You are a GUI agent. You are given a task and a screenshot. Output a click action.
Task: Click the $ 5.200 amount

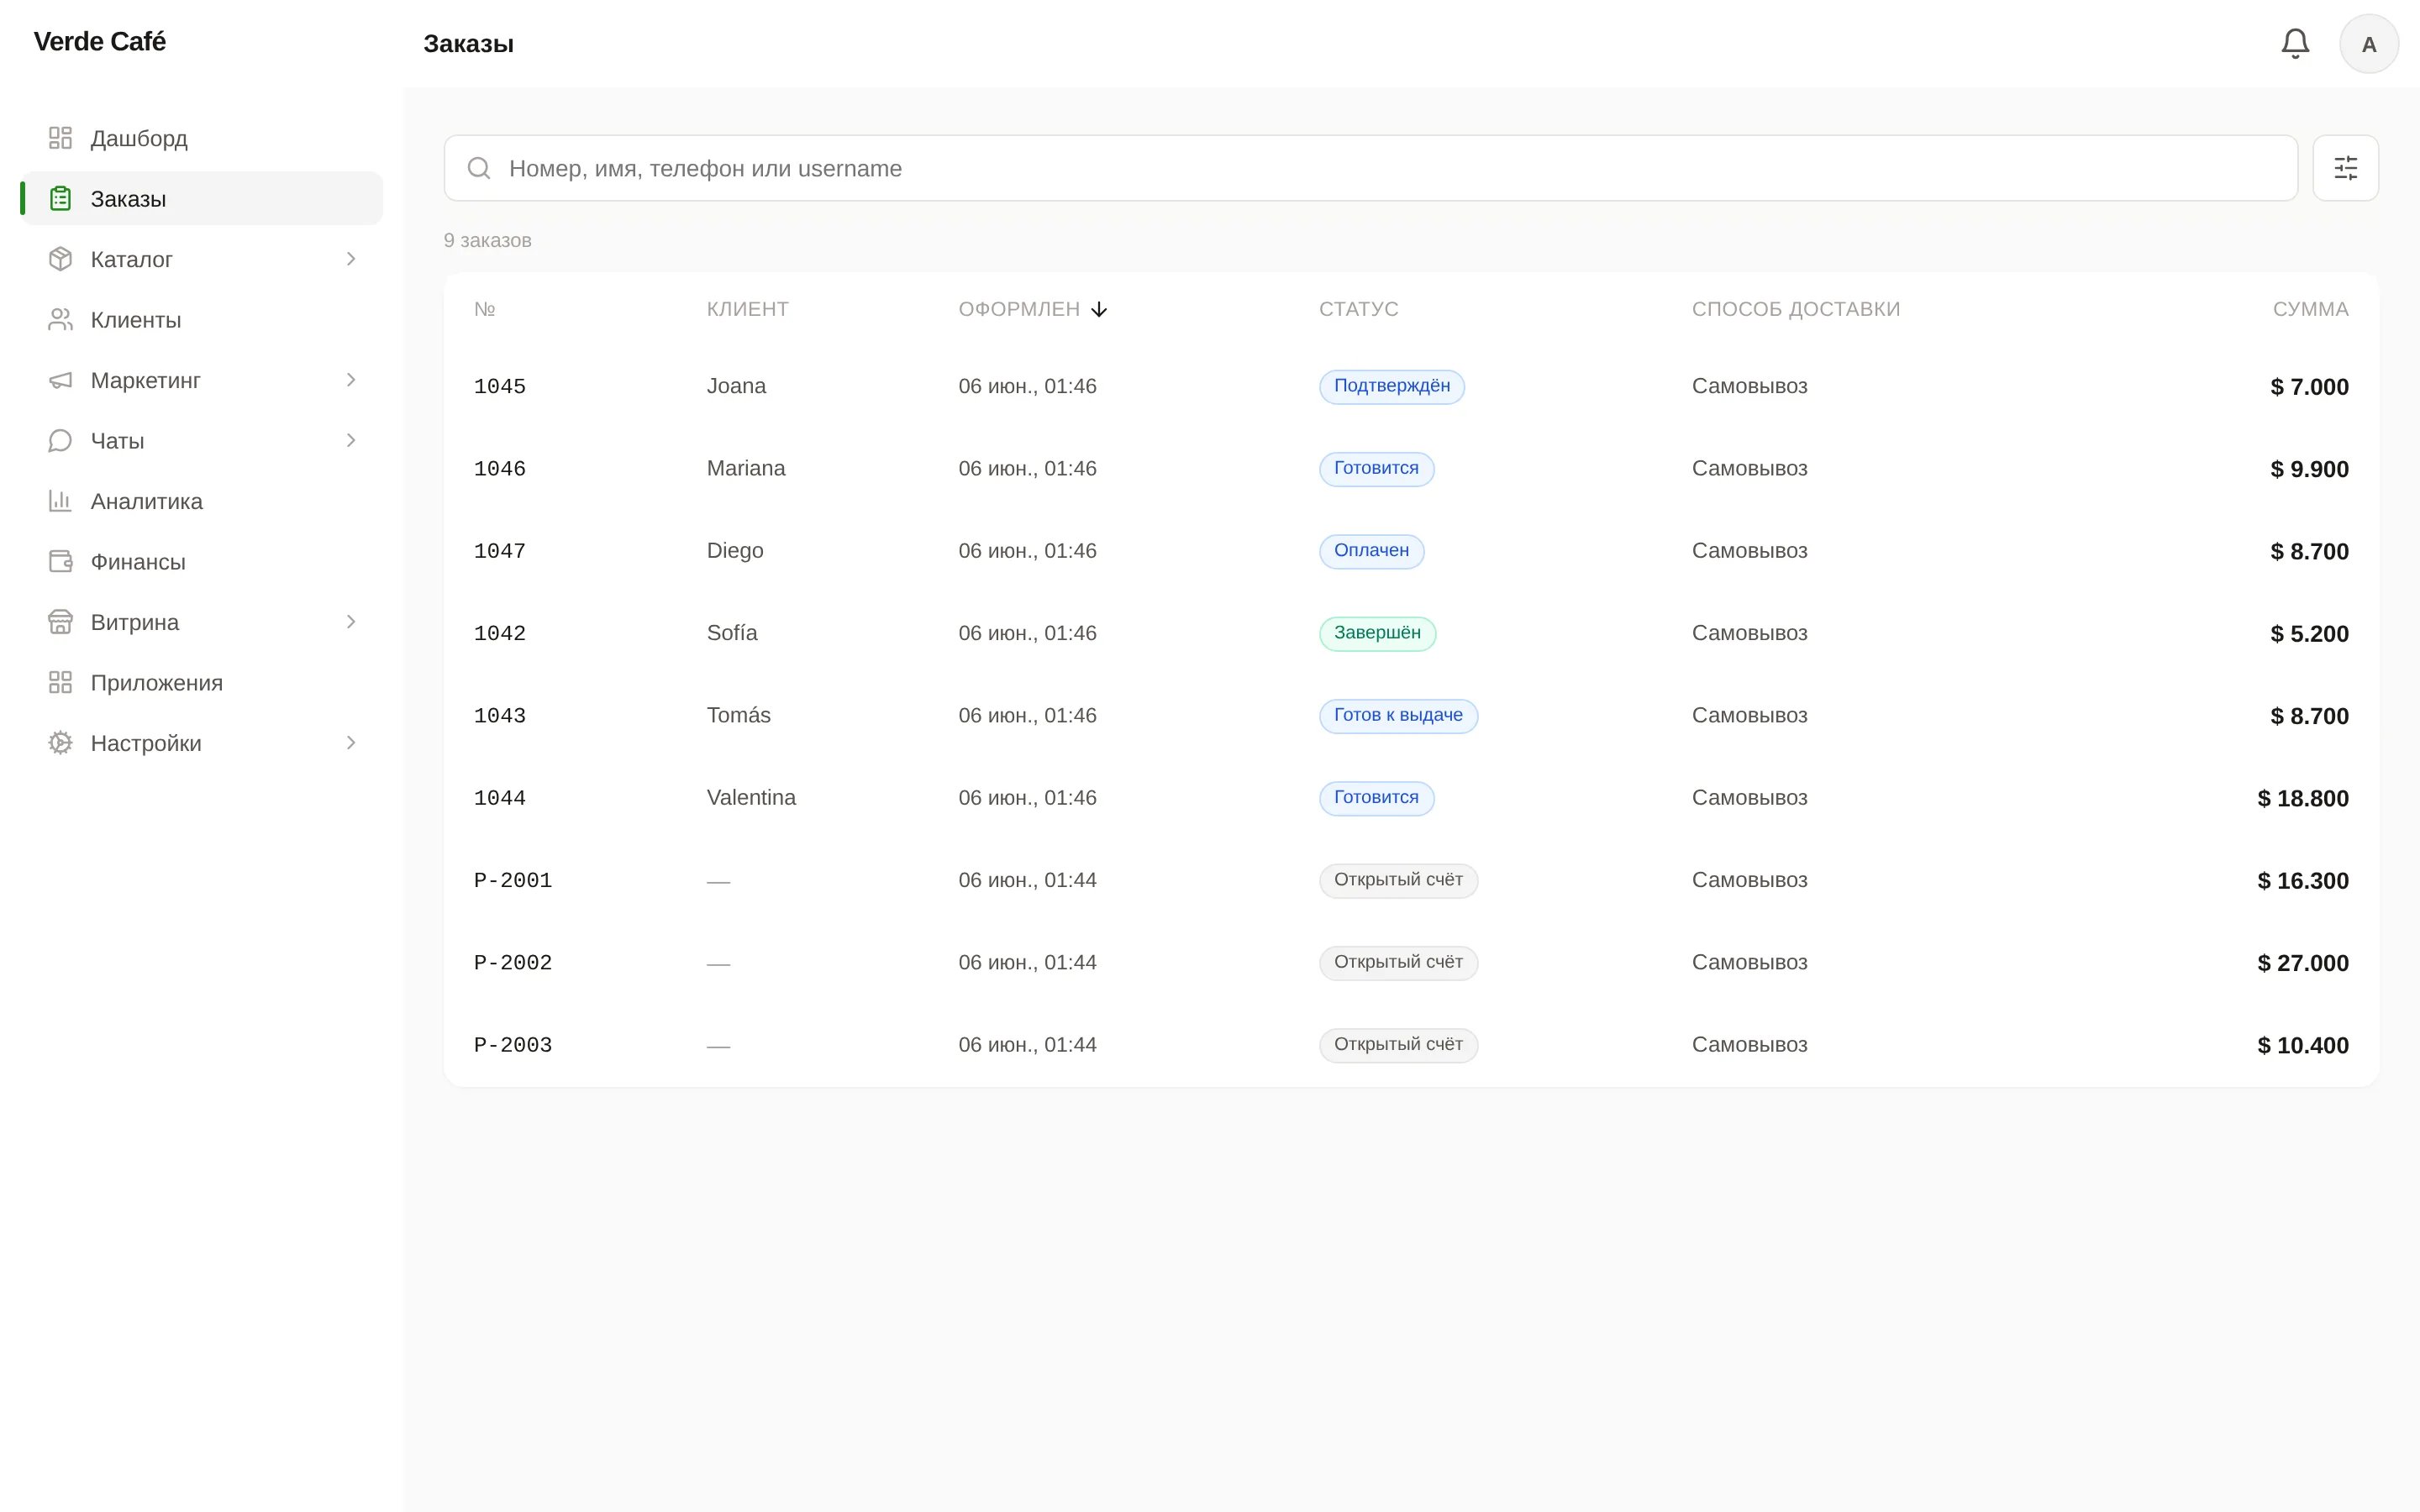[x=2309, y=633]
